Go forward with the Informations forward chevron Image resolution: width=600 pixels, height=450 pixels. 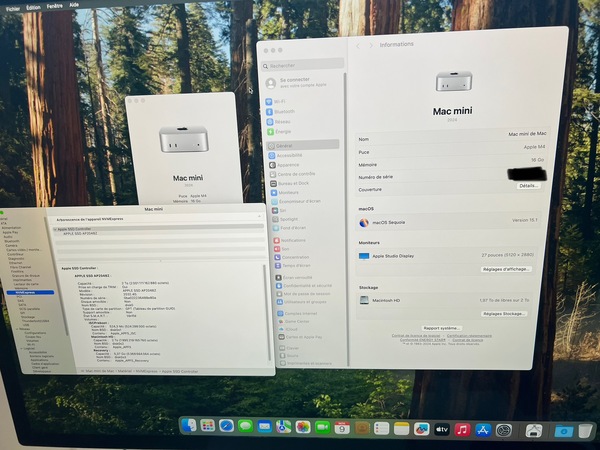[x=370, y=45]
